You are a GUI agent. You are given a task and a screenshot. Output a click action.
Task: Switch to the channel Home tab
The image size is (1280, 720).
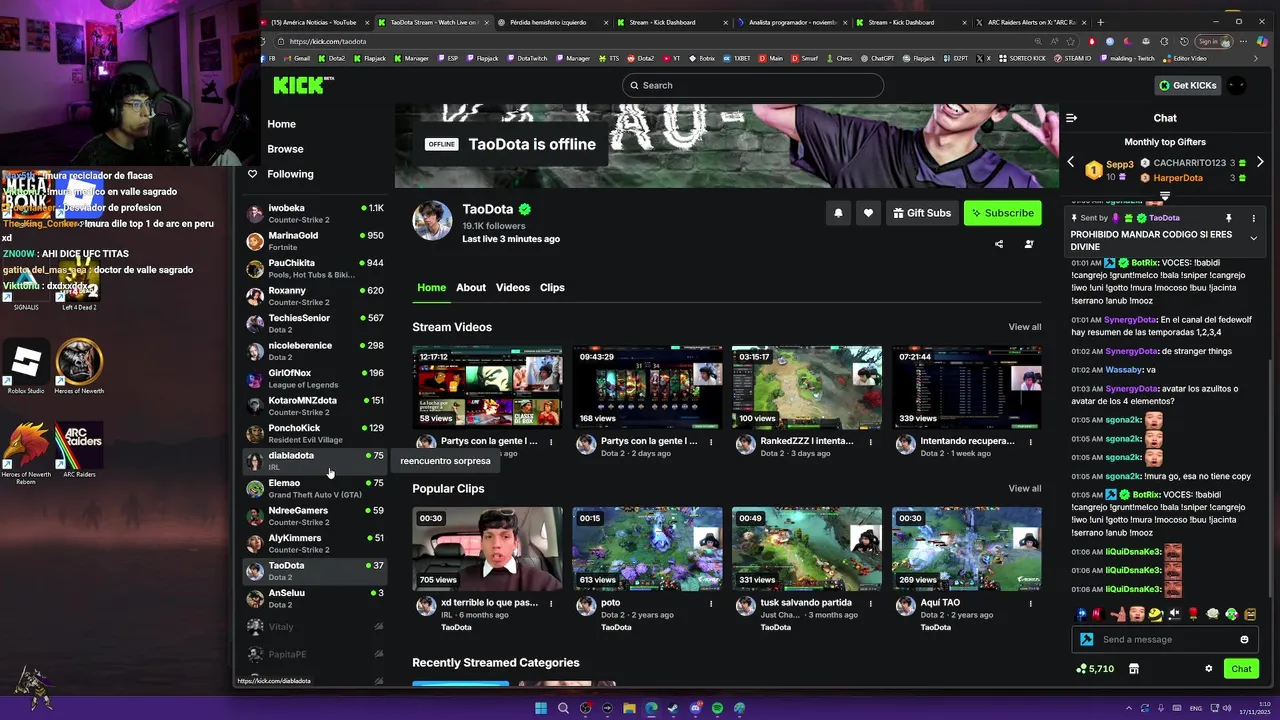click(x=432, y=288)
